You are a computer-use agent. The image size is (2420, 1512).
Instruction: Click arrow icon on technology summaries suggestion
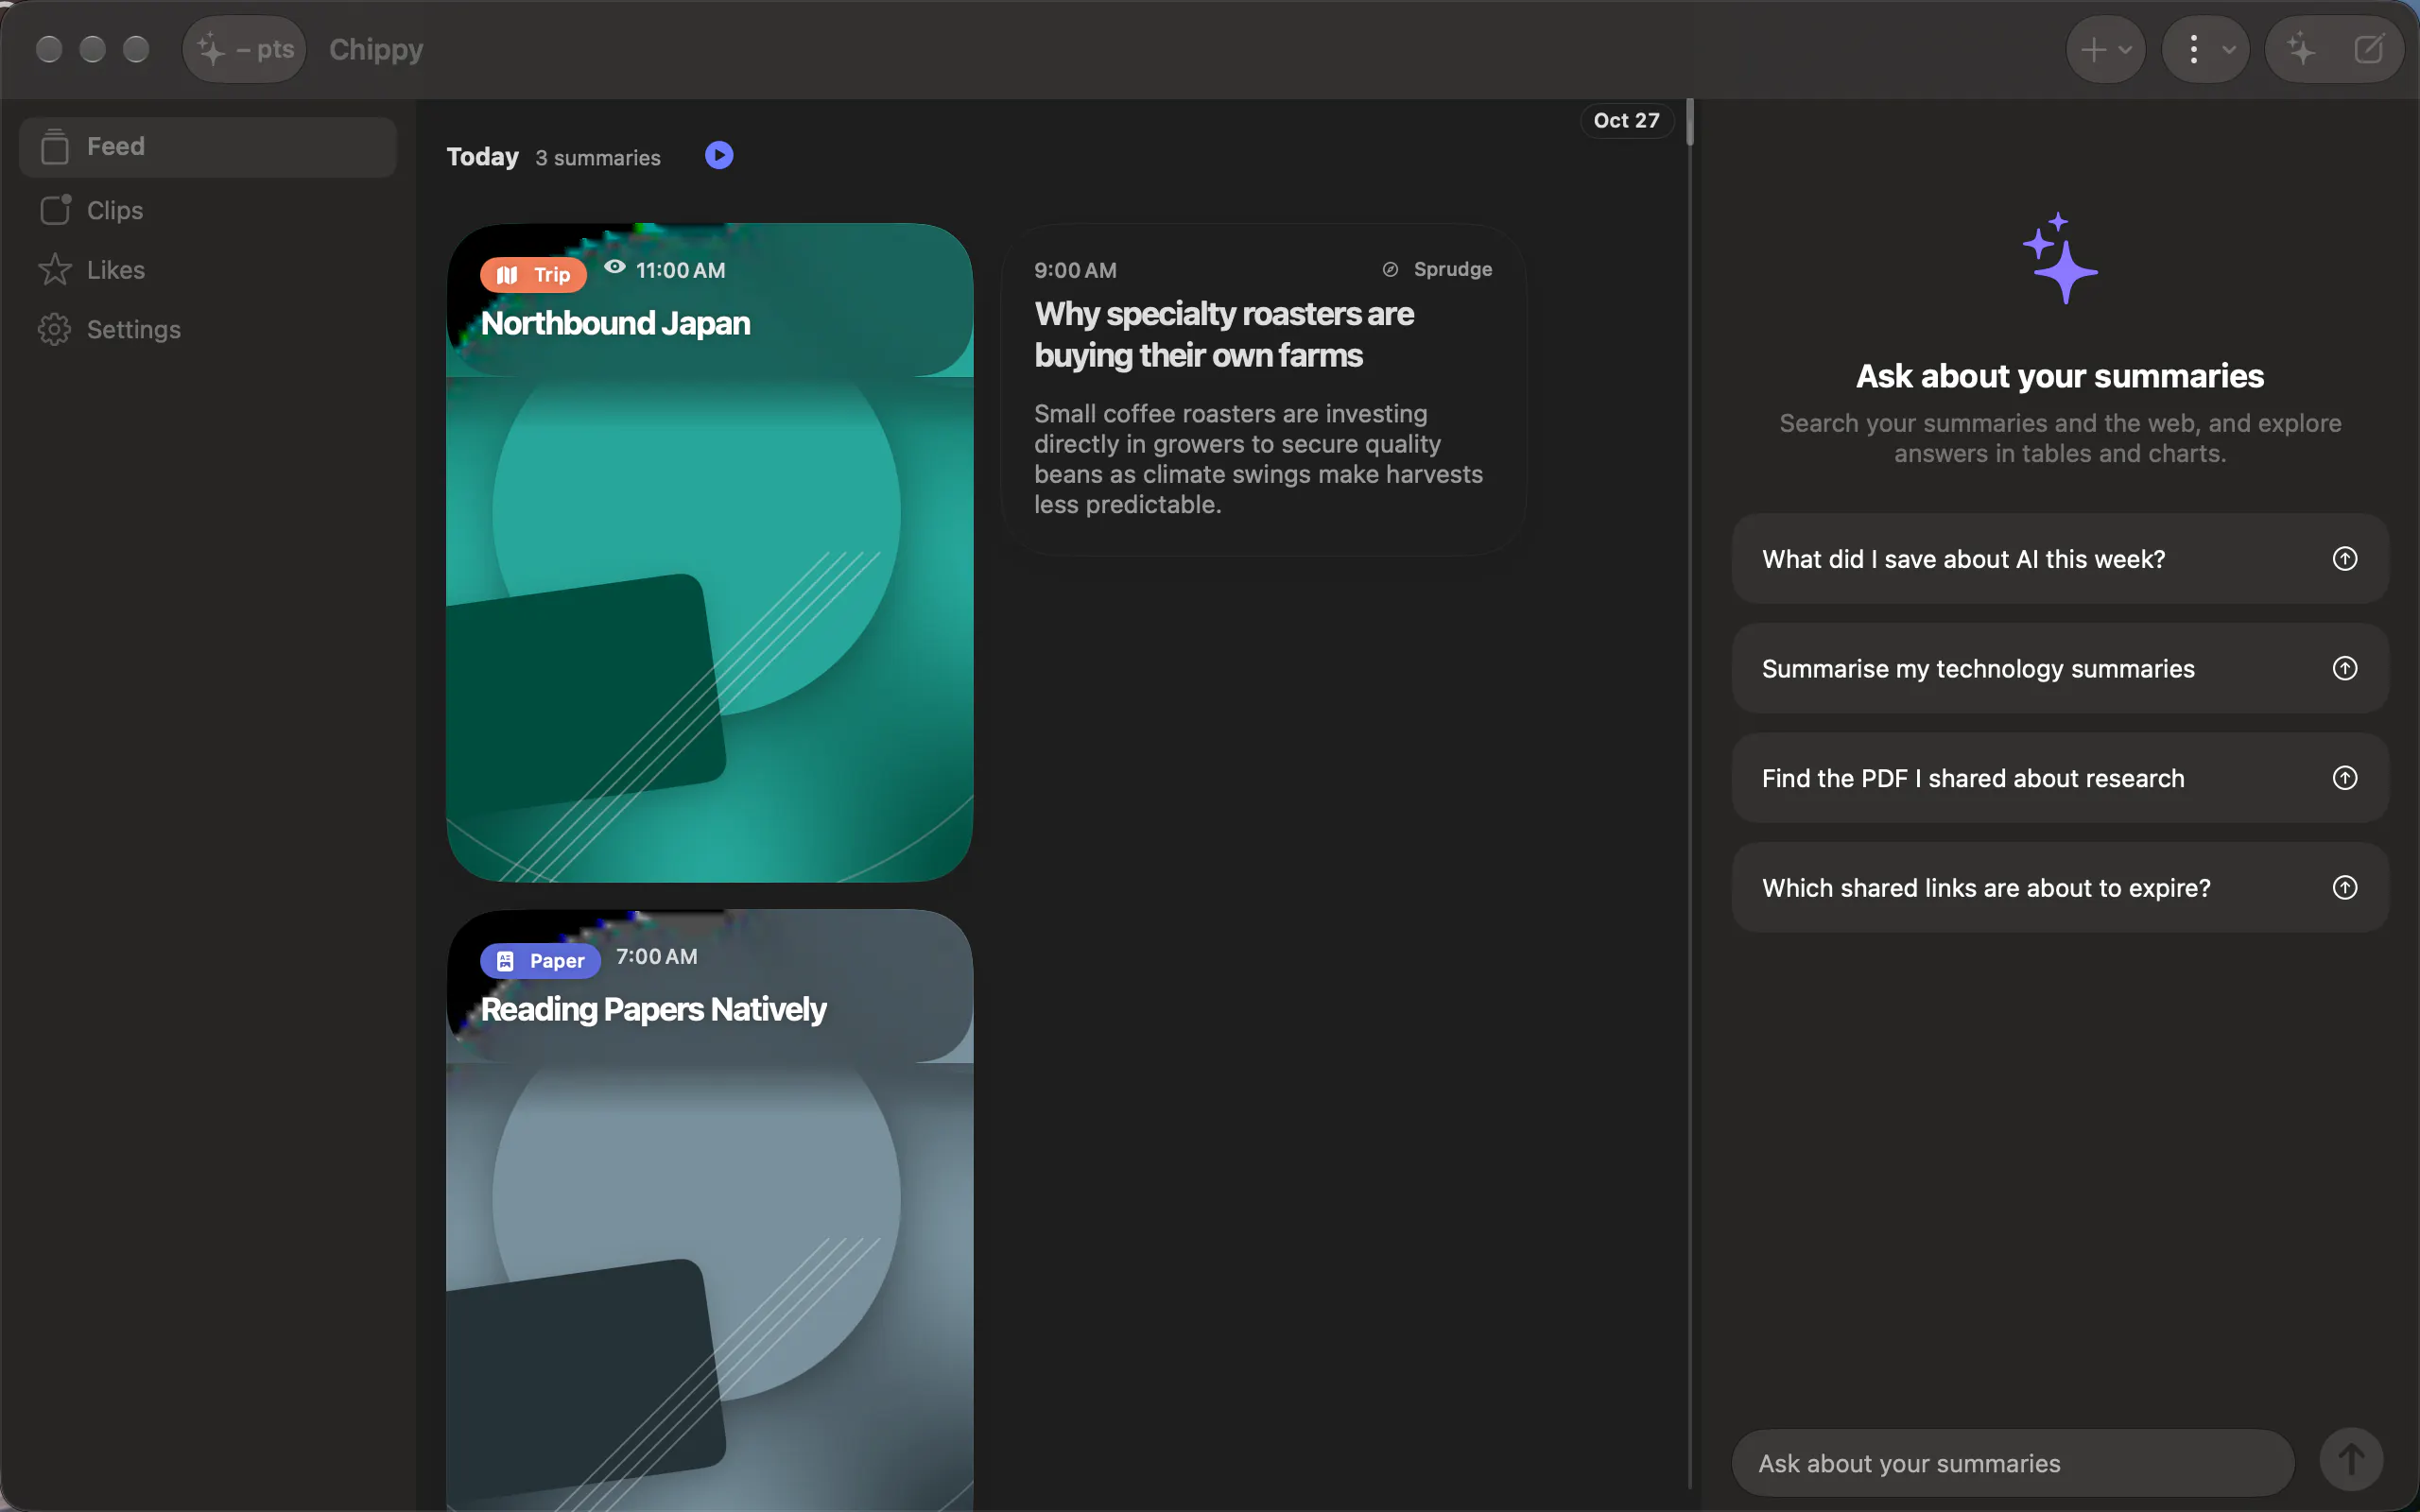2345,668
